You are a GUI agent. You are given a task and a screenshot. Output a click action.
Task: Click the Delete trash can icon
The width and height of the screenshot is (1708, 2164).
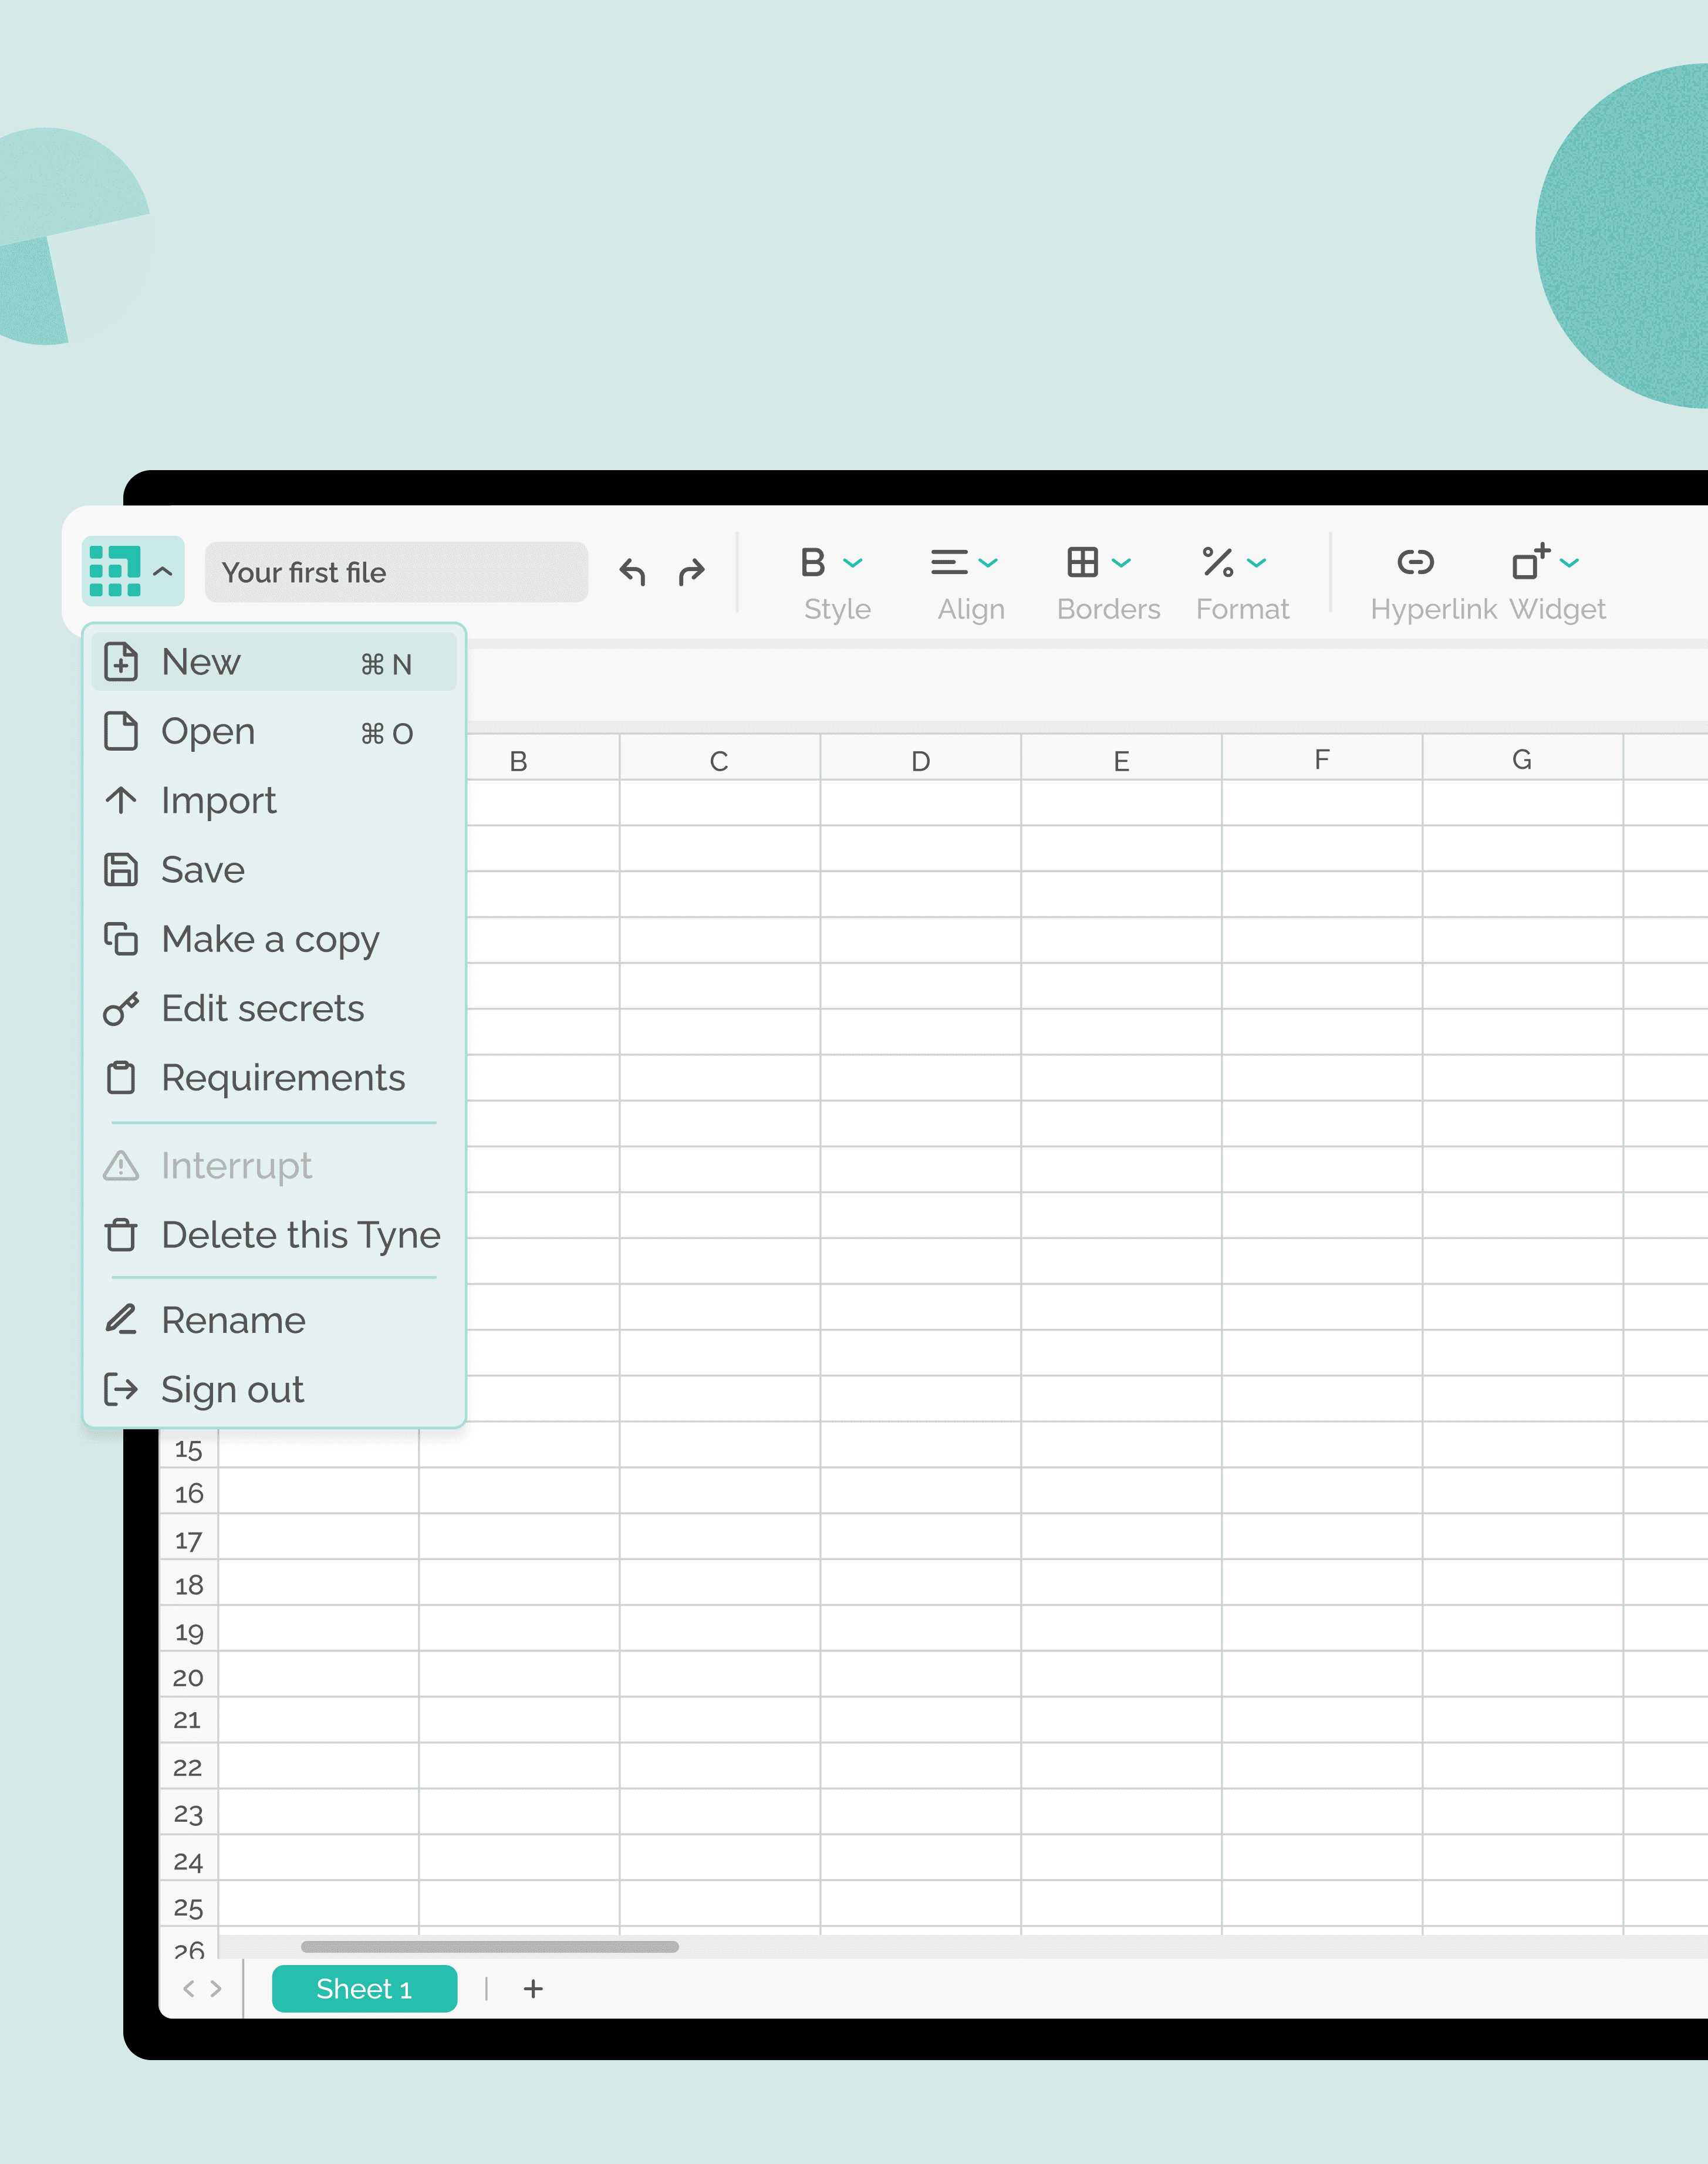[x=121, y=1235]
